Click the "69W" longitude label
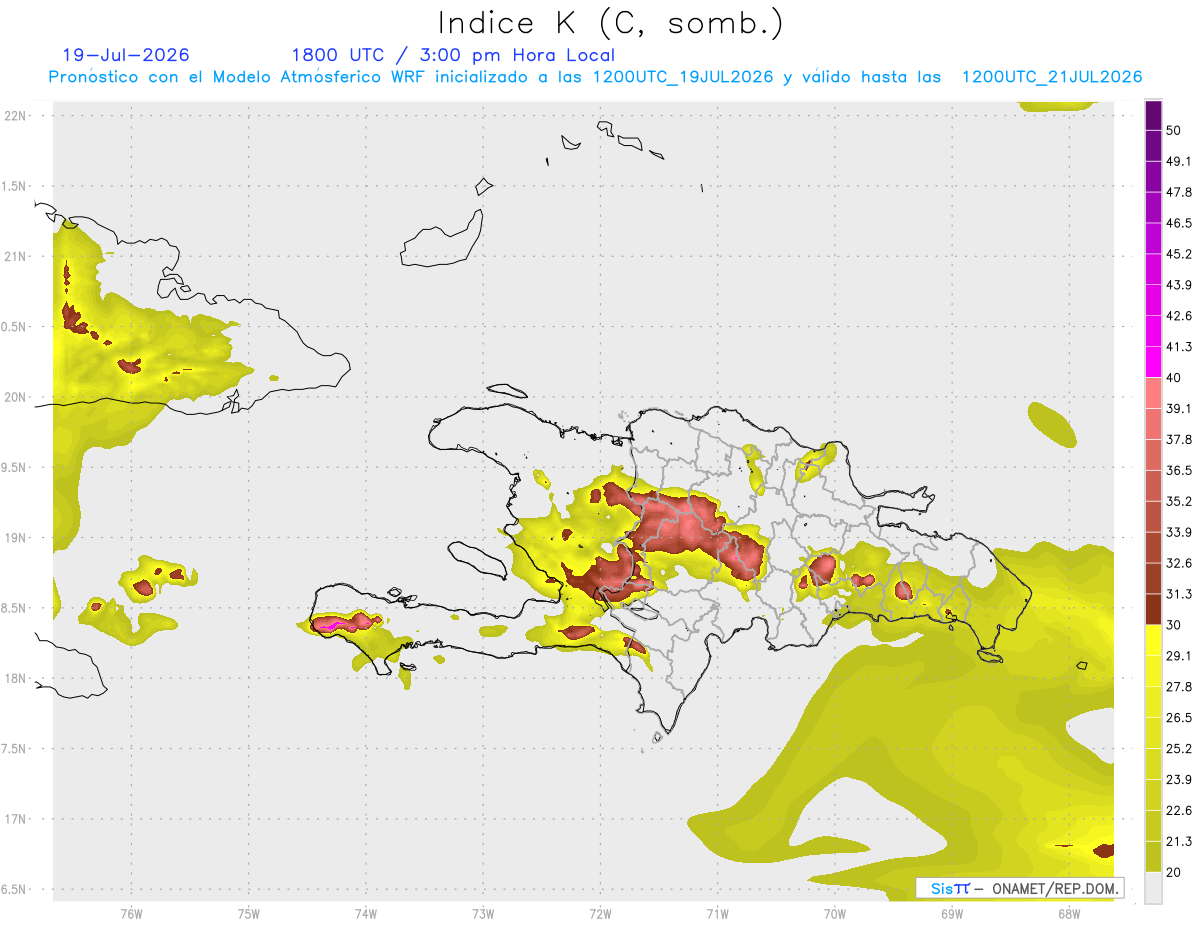The image size is (1200, 927). [x=952, y=913]
